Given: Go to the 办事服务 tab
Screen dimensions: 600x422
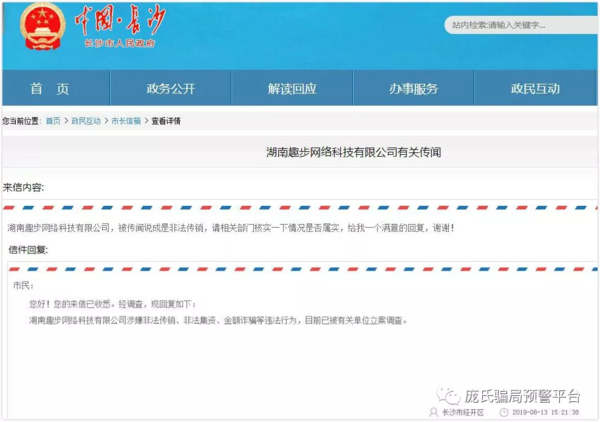Looking at the screenshot, I should [413, 89].
